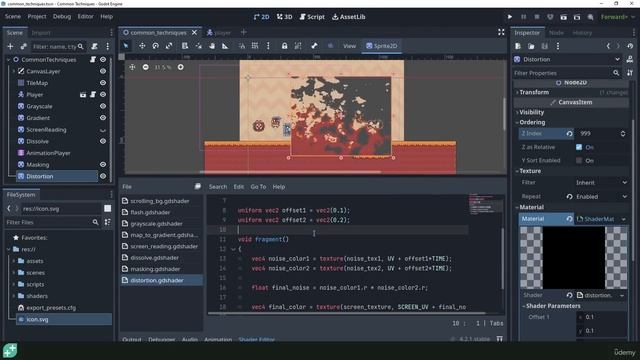The height and width of the screenshot is (360, 640).
Task: Select the Rotate Mode tool
Action: [156, 46]
